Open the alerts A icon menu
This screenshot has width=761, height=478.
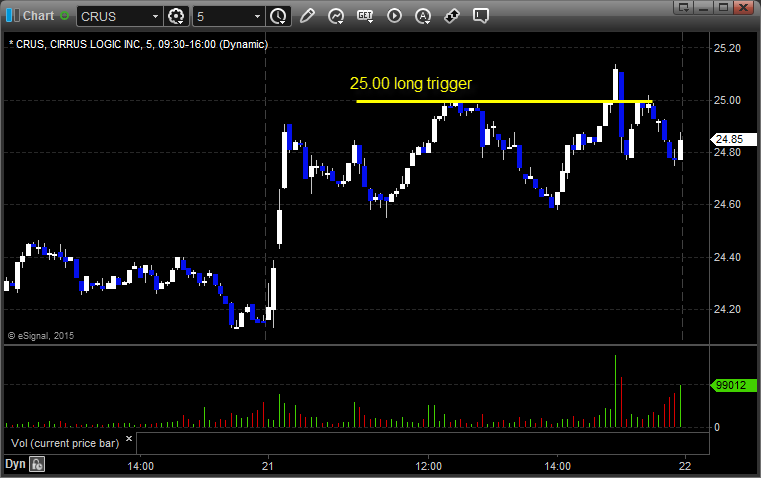pos(423,16)
